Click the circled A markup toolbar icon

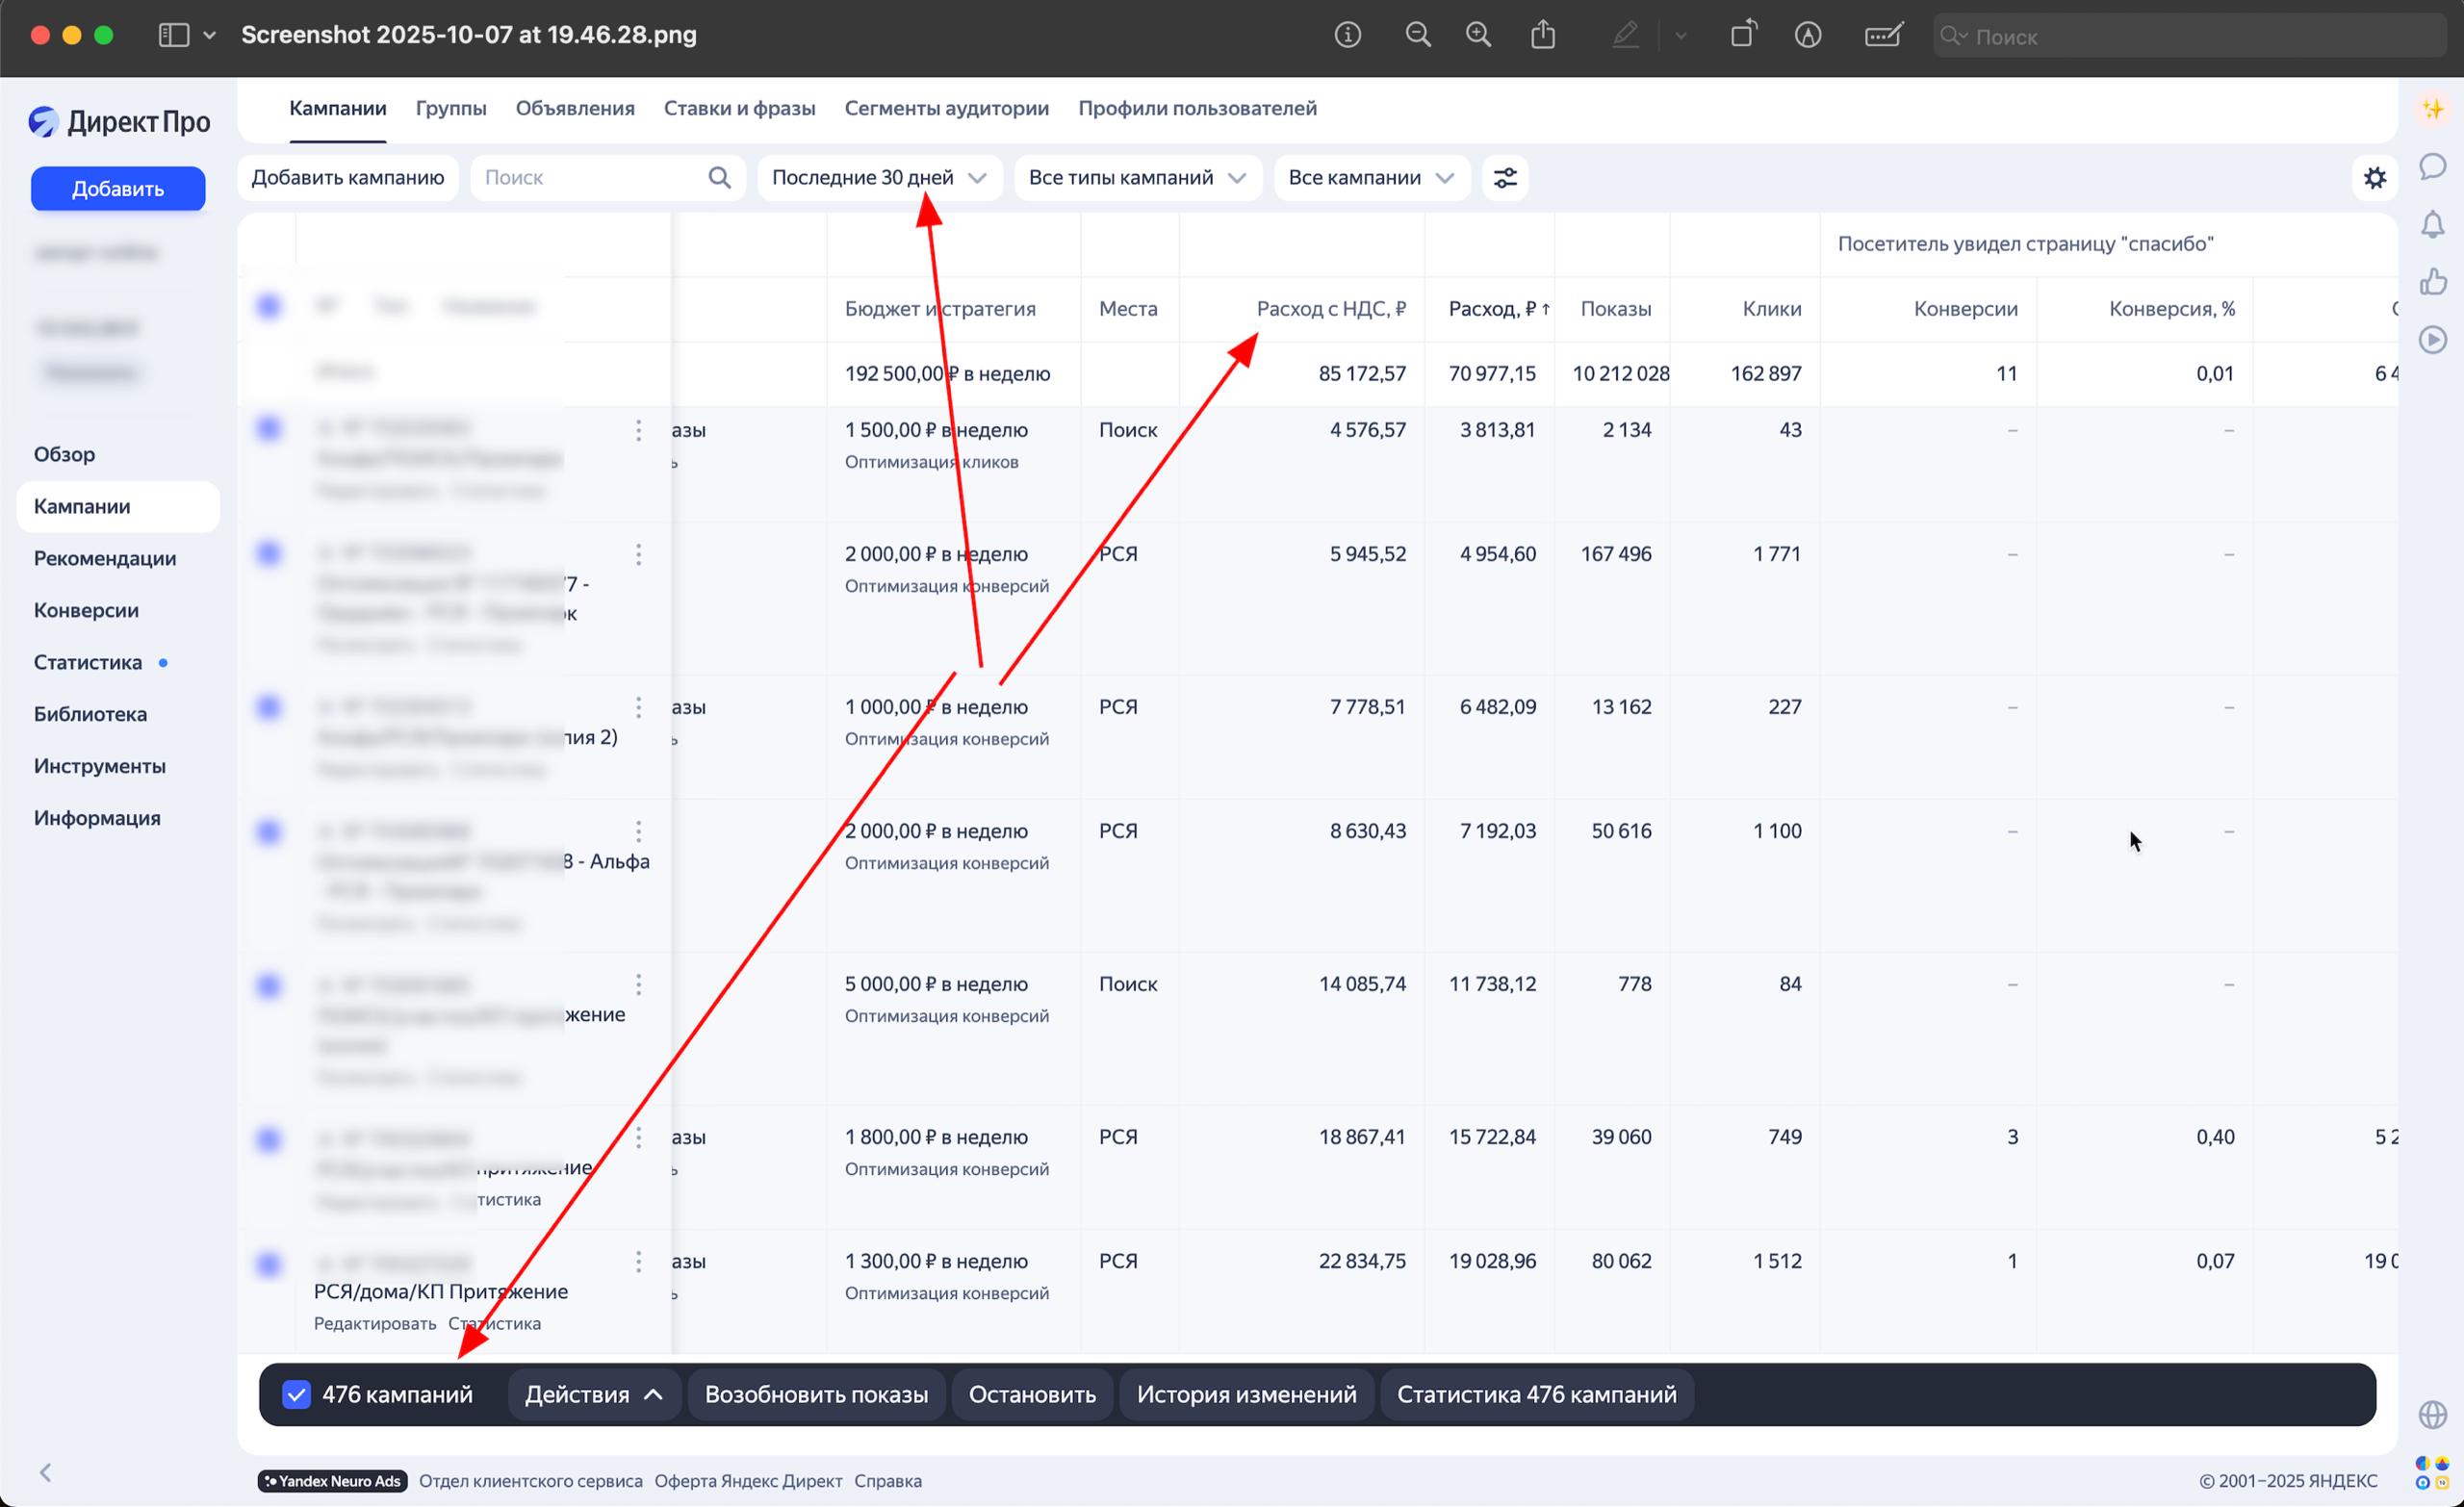click(x=1807, y=35)
